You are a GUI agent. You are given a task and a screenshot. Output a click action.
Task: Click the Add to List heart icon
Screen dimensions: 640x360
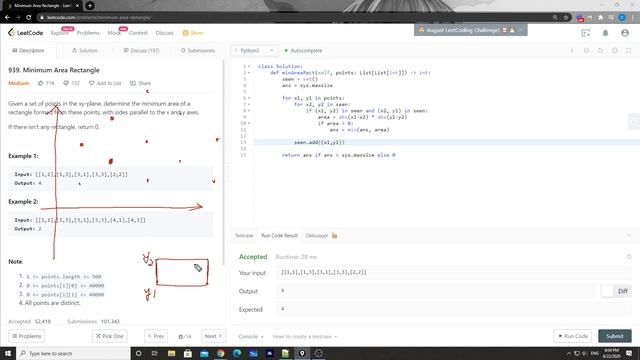(91, 83)
